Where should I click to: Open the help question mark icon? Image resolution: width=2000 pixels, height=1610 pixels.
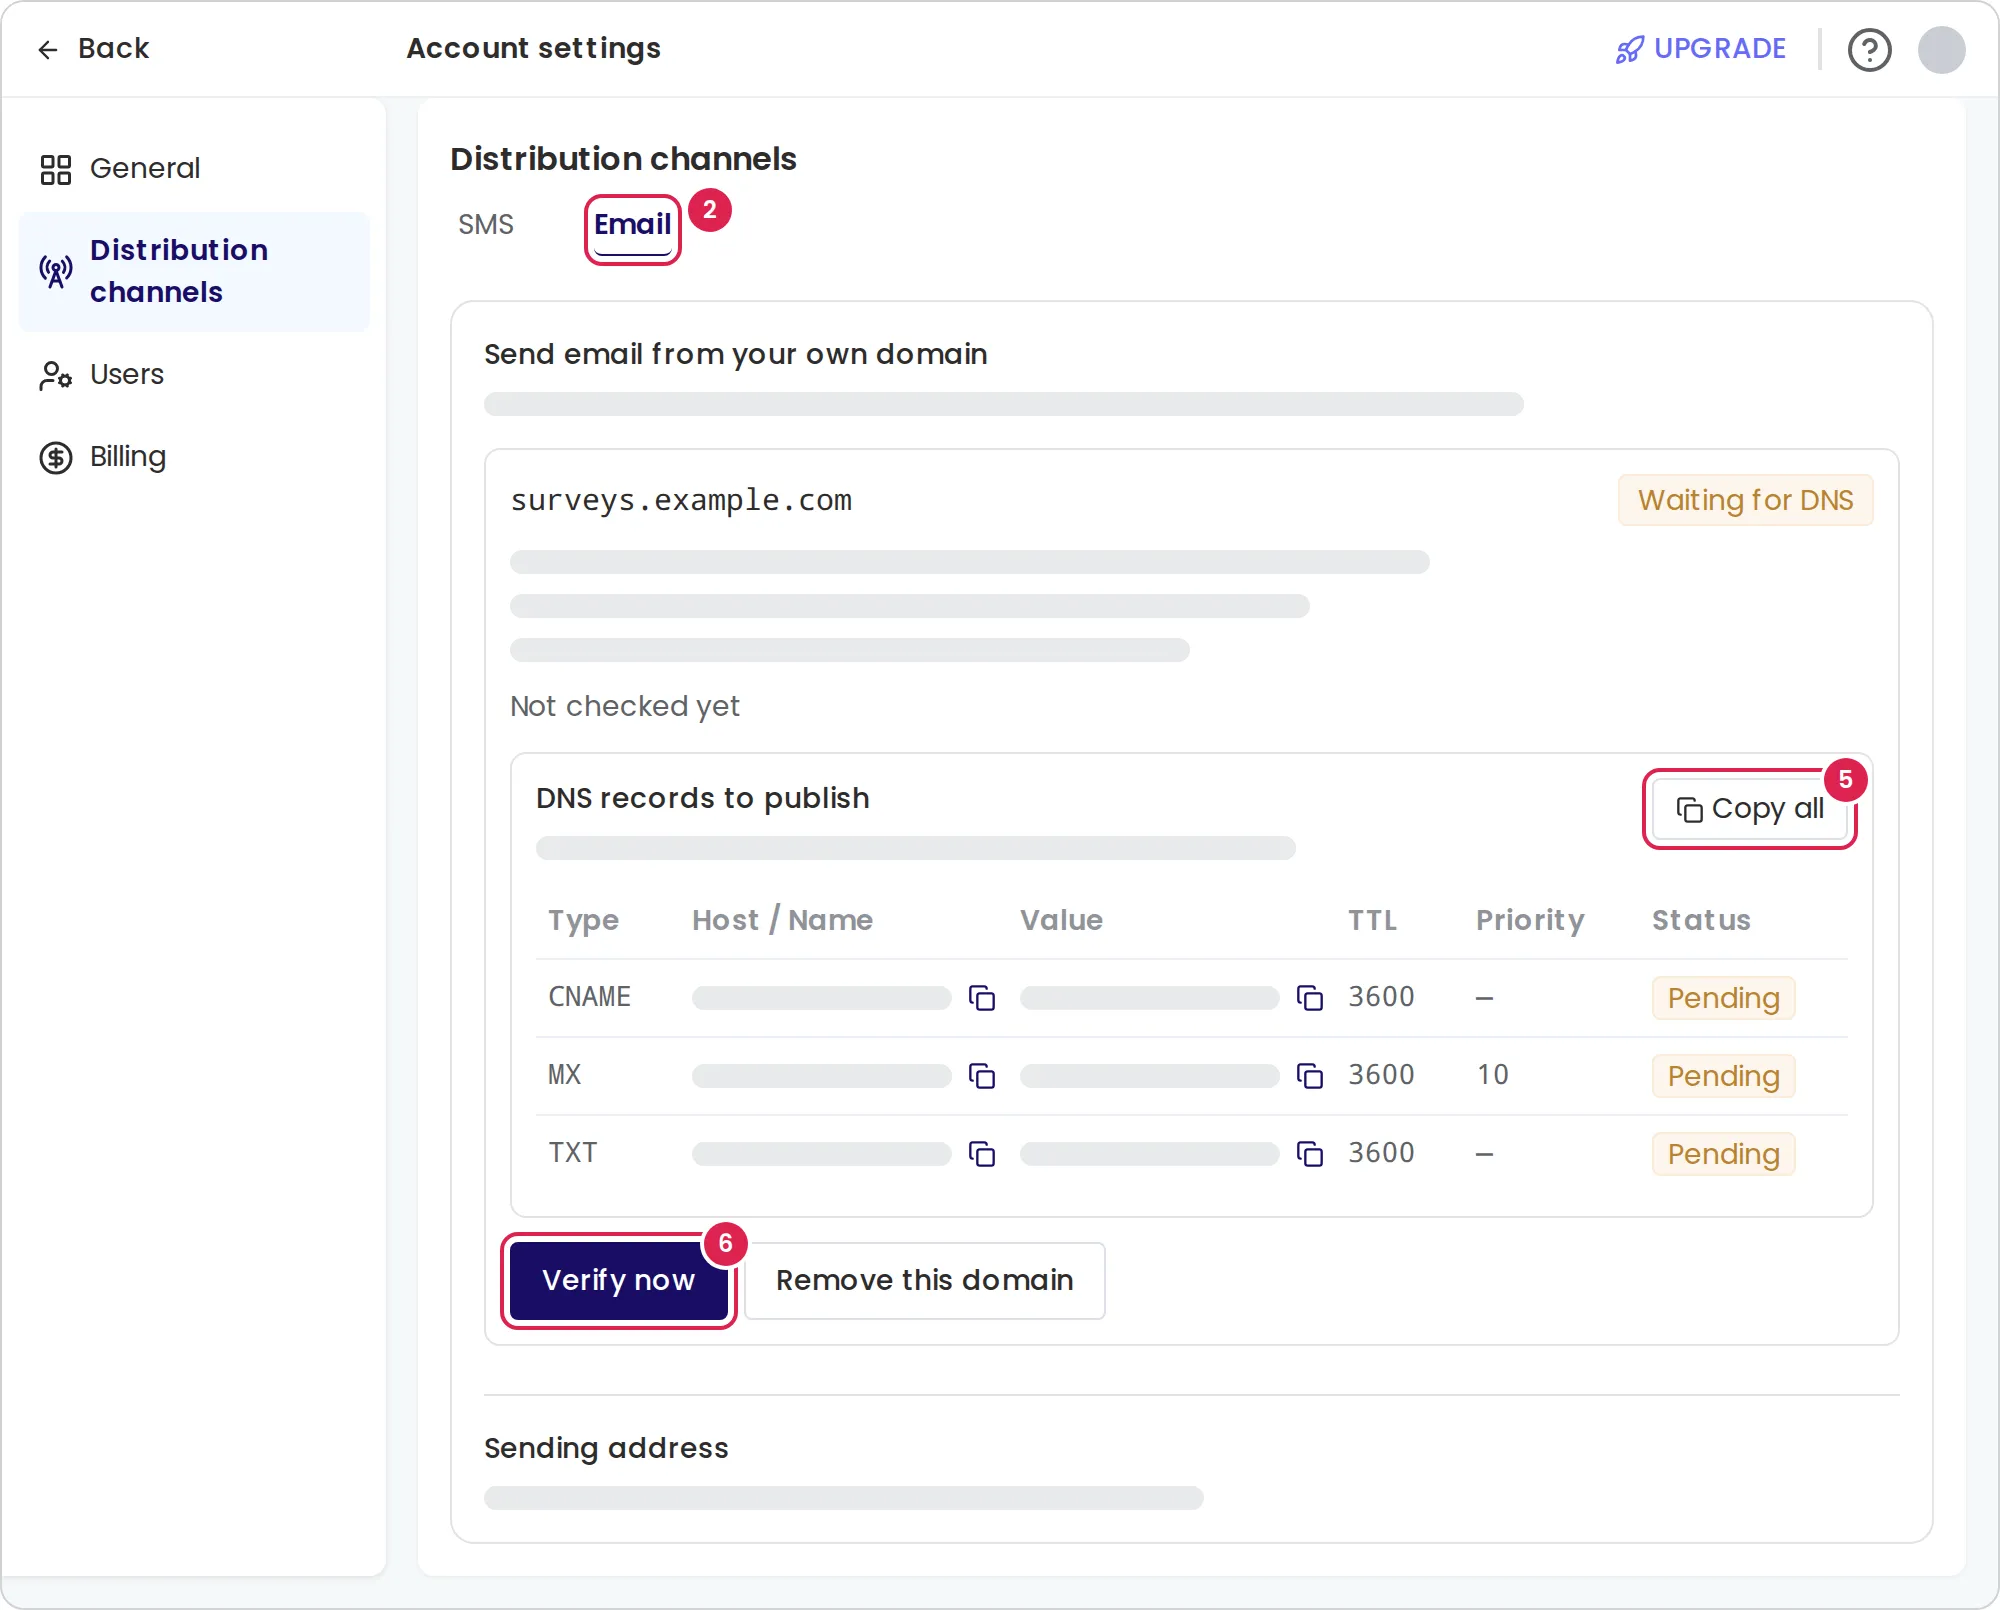[x=1869, y=49]
